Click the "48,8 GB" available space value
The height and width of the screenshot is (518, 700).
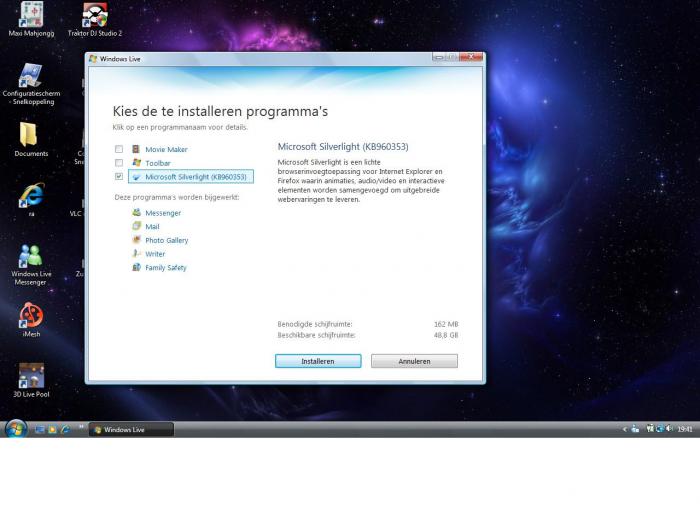(x=446, y=335)
